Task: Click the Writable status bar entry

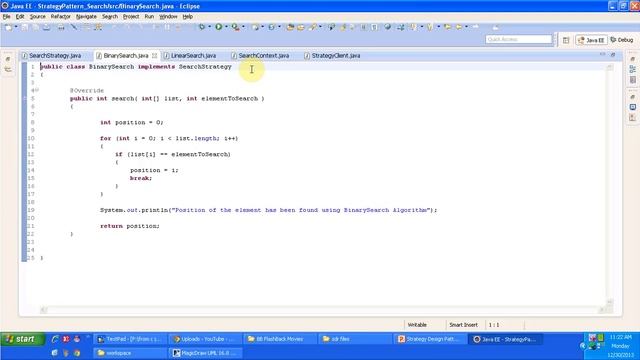Action: tap(417, 325)
